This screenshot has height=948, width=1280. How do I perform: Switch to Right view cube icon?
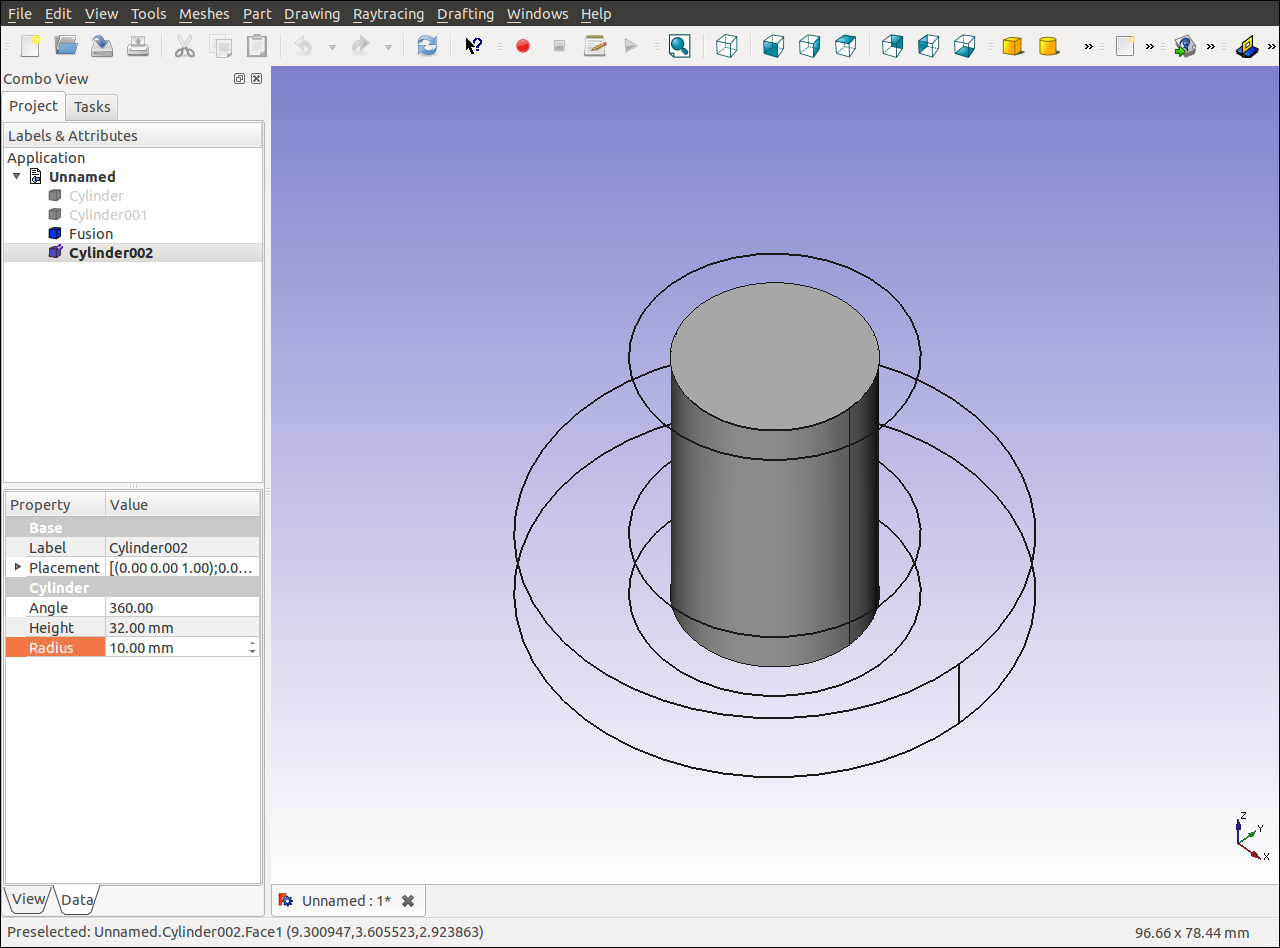pos(809,46)
